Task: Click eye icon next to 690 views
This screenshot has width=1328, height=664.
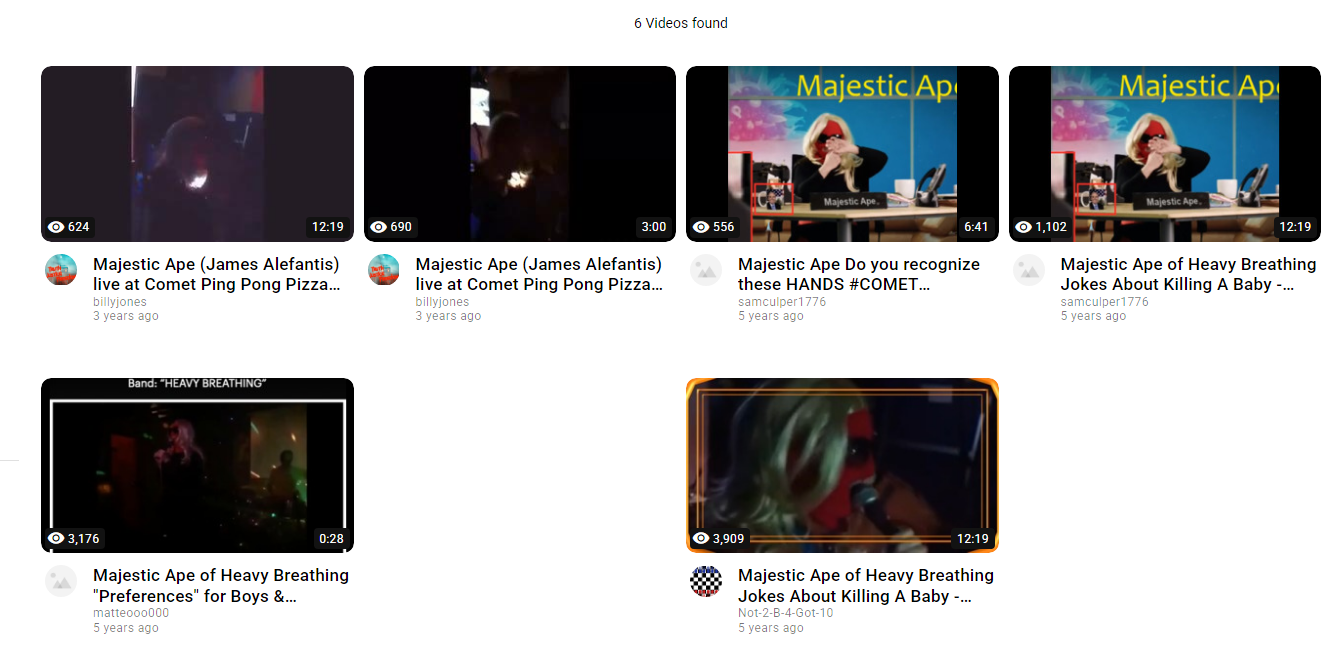Action: (x=379, y=227)
